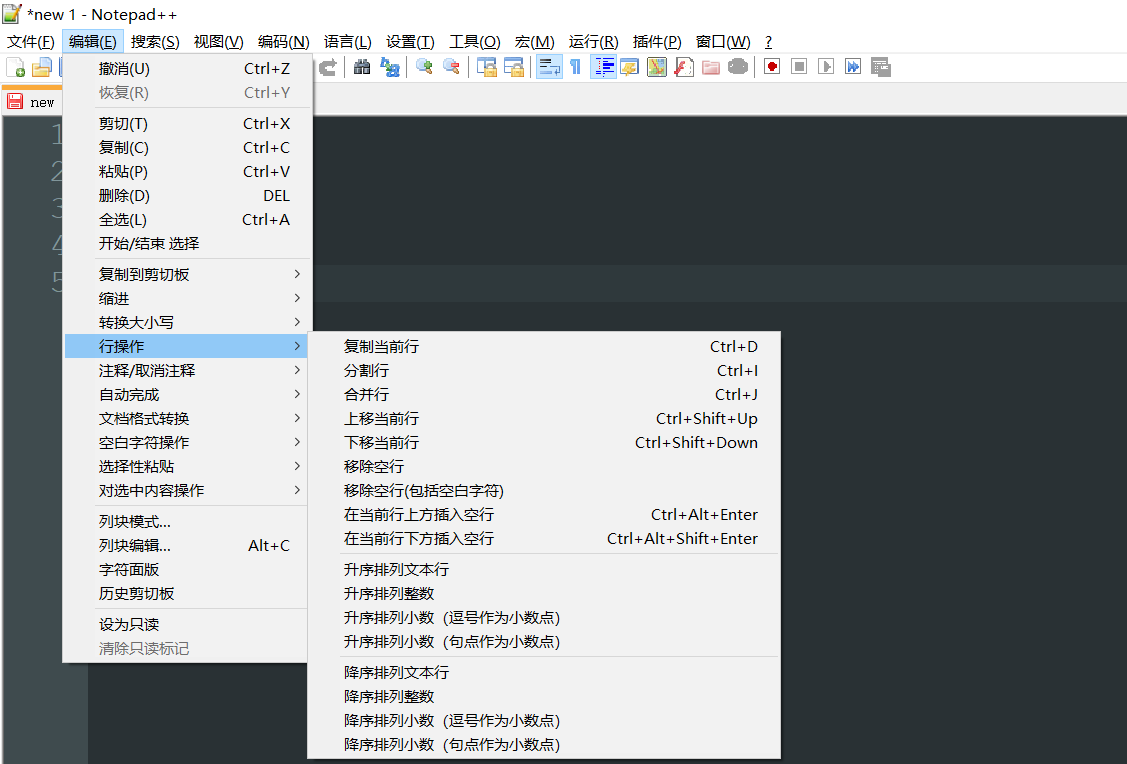
Task: Select the 'new' document tab
Action: click(32, 102)
